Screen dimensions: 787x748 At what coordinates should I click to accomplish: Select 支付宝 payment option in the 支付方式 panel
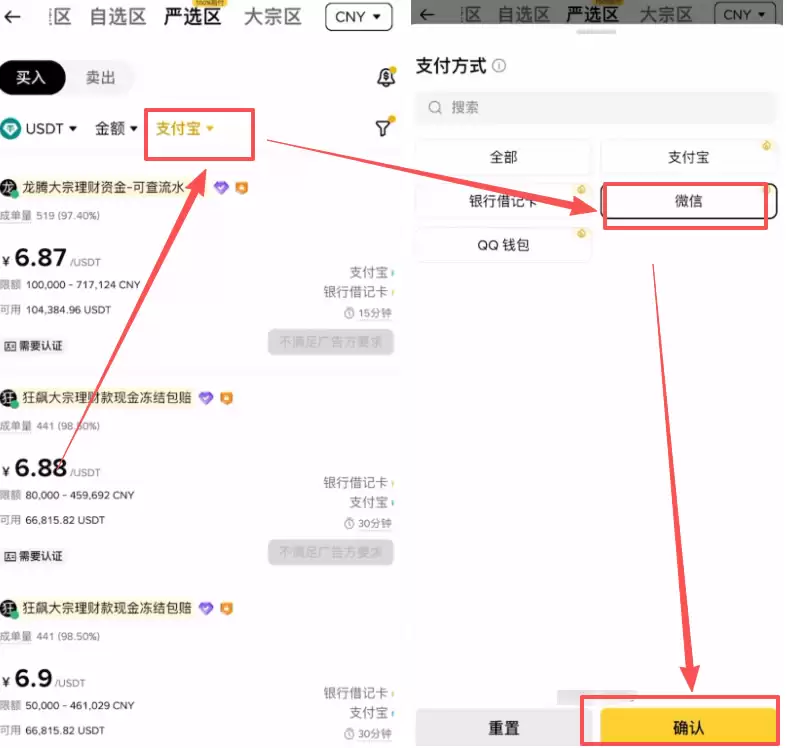[x=688, y=157]
